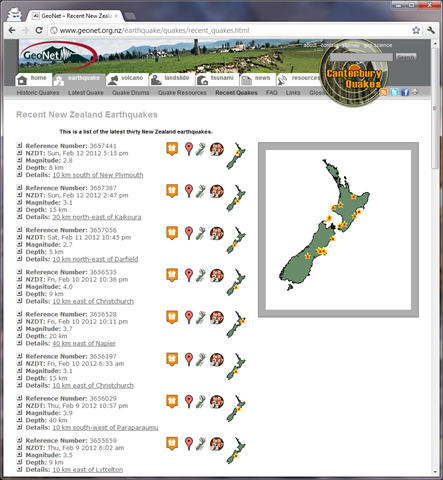
Task: Switch to the tsunami tab
Action: 217,79
